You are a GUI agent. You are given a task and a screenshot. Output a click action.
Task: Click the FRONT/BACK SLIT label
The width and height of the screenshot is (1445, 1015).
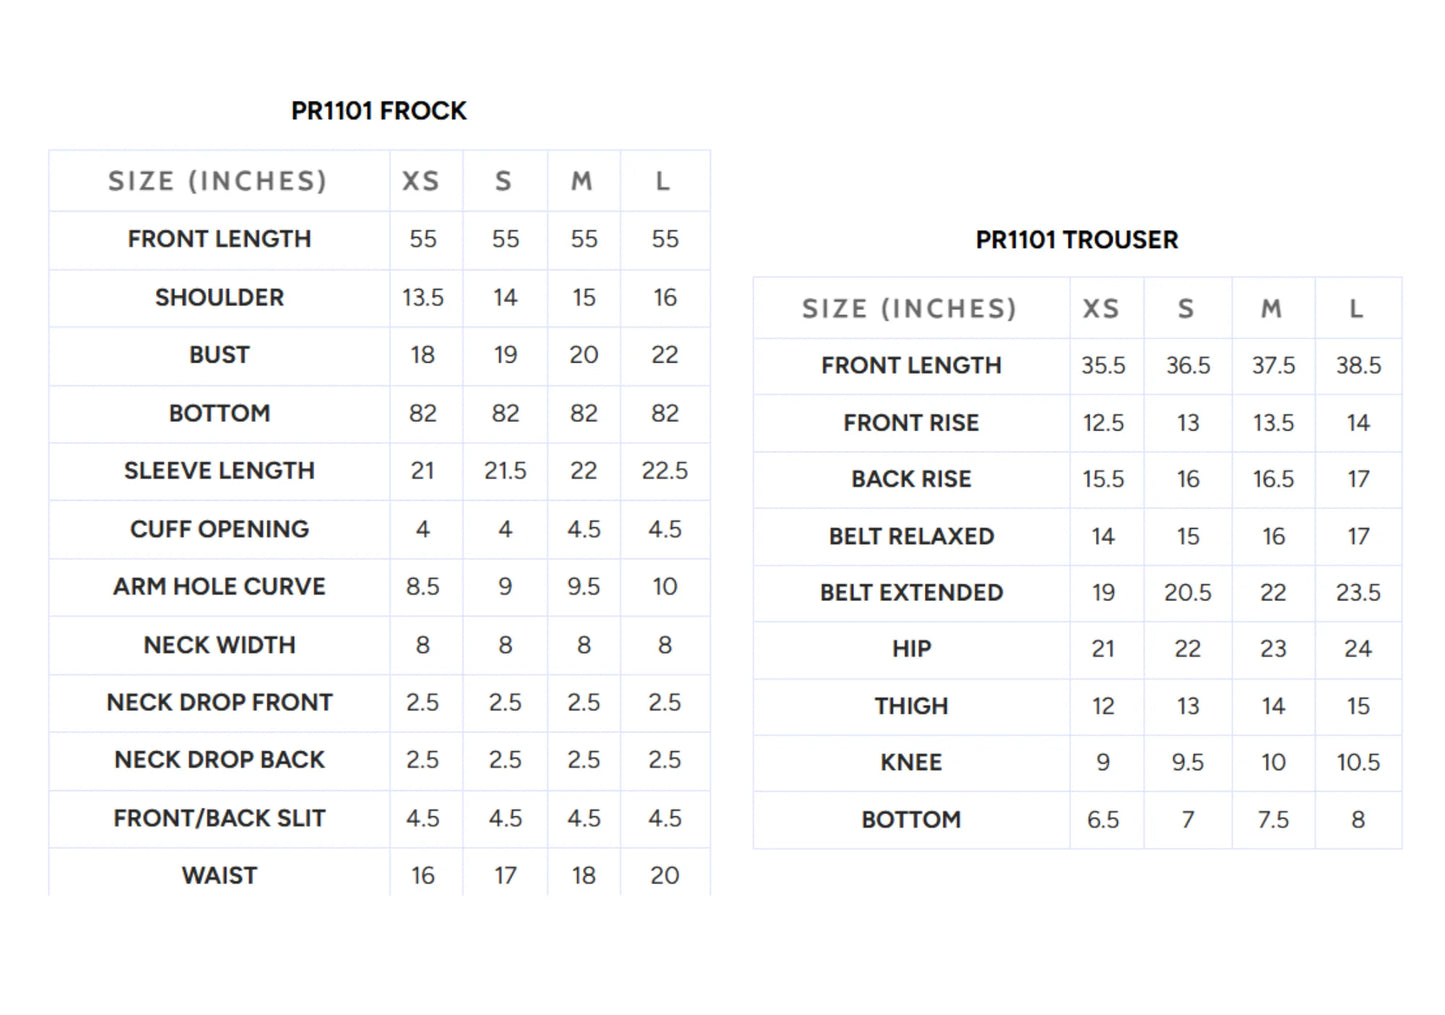coord(219,819)
